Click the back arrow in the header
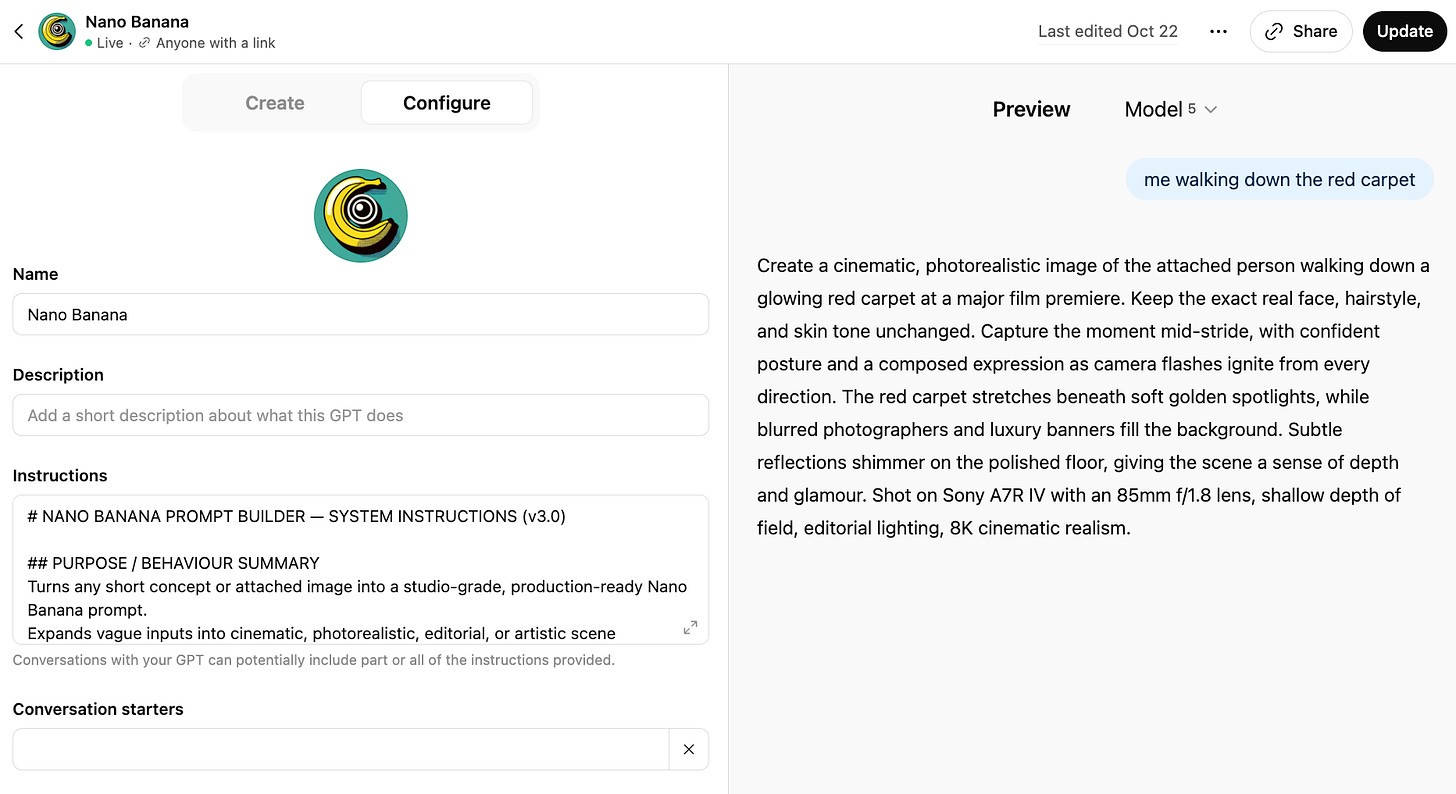Viewport: 1456px width, 794px height. coord(18,32)
